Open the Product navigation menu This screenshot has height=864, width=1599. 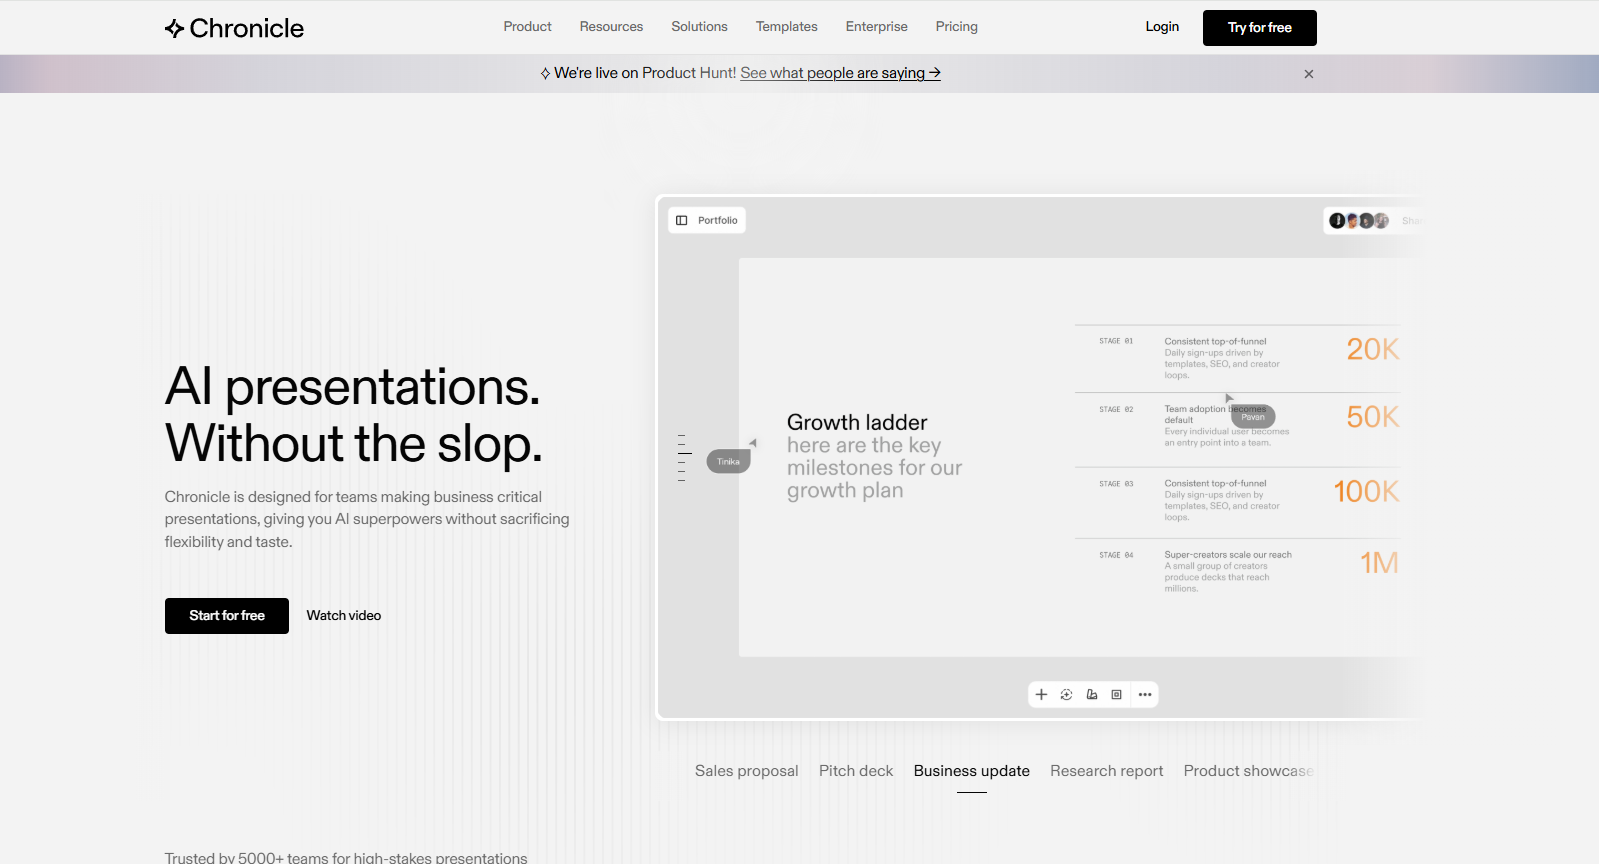pos(527,27)
